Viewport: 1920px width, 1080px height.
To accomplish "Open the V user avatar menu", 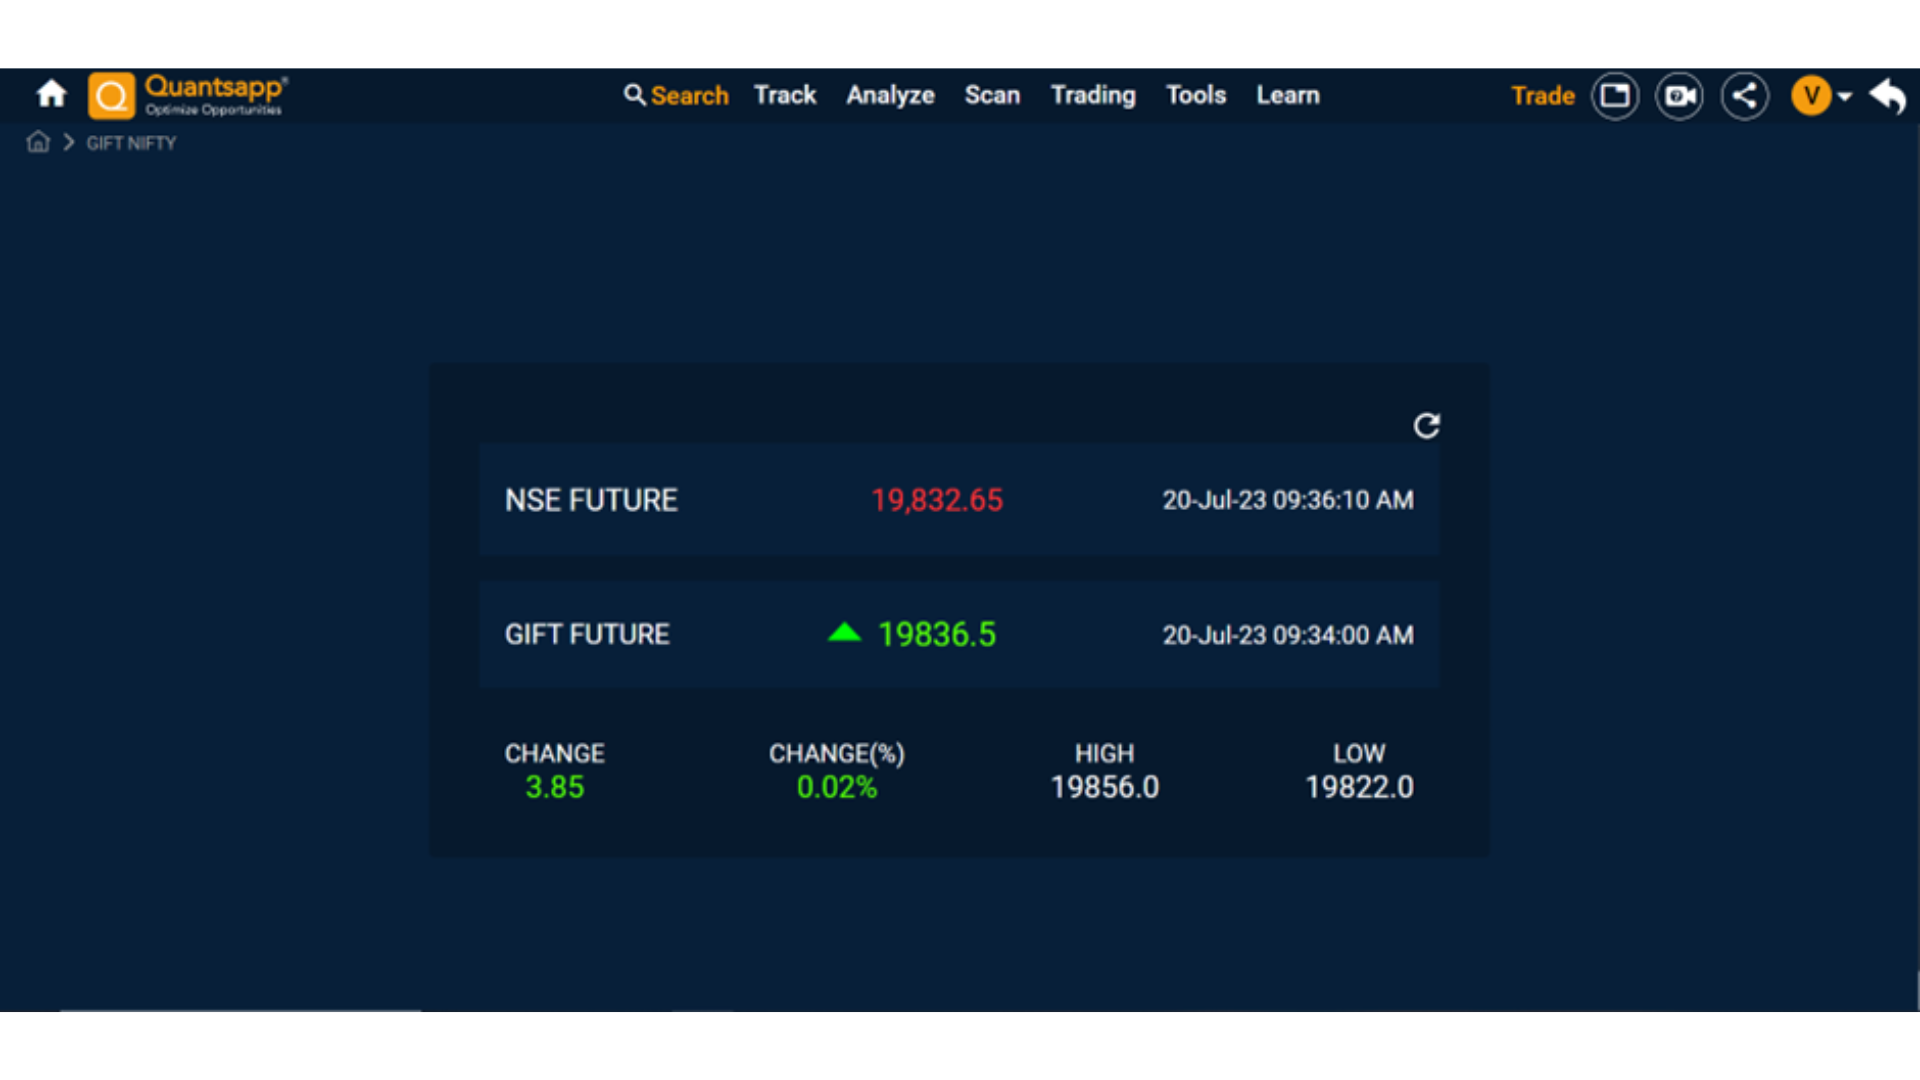I will coord(1811,96).
